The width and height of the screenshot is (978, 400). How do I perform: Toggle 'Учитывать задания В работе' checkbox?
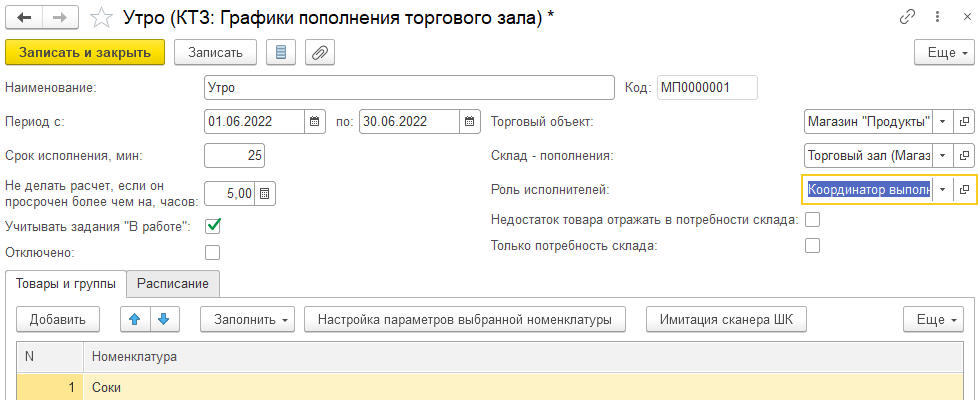[212, 226]
